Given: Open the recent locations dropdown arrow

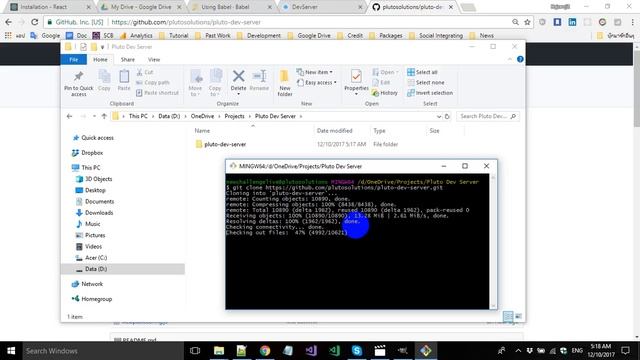Looking at the screenshot, I should coord(94,116).
